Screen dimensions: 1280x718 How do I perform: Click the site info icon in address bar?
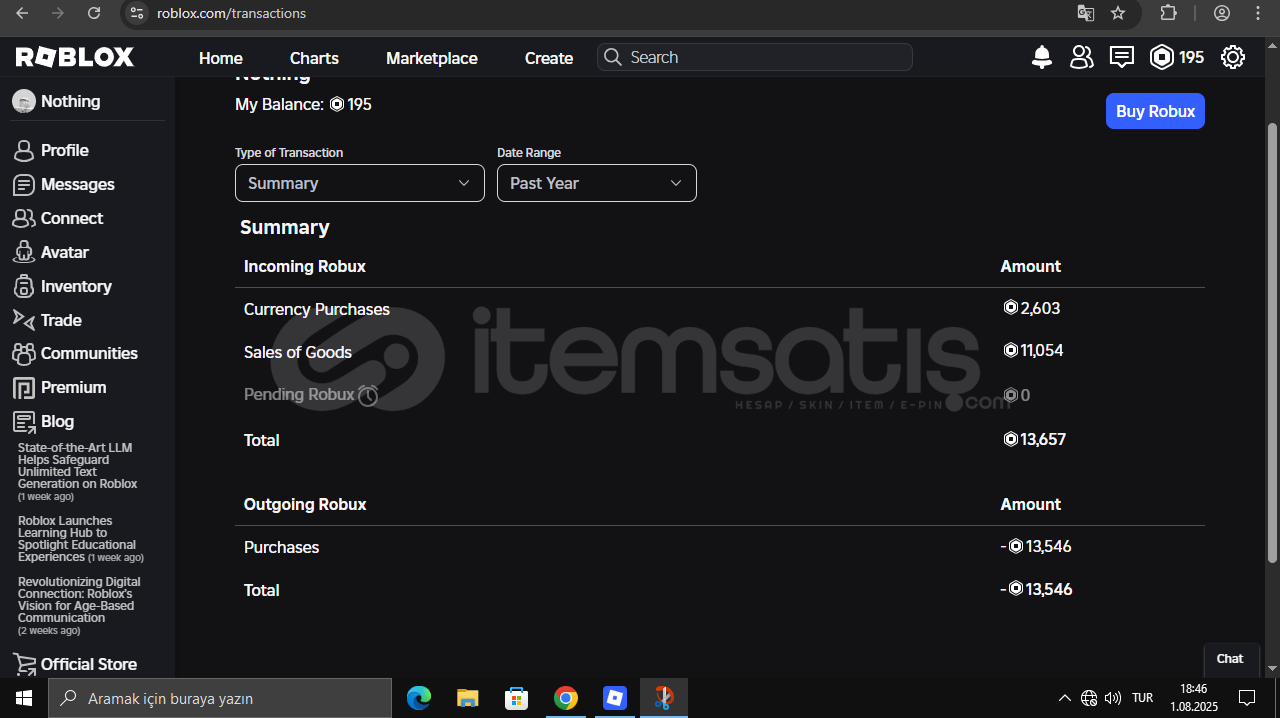pyautogui.click(x=138, y=13)
